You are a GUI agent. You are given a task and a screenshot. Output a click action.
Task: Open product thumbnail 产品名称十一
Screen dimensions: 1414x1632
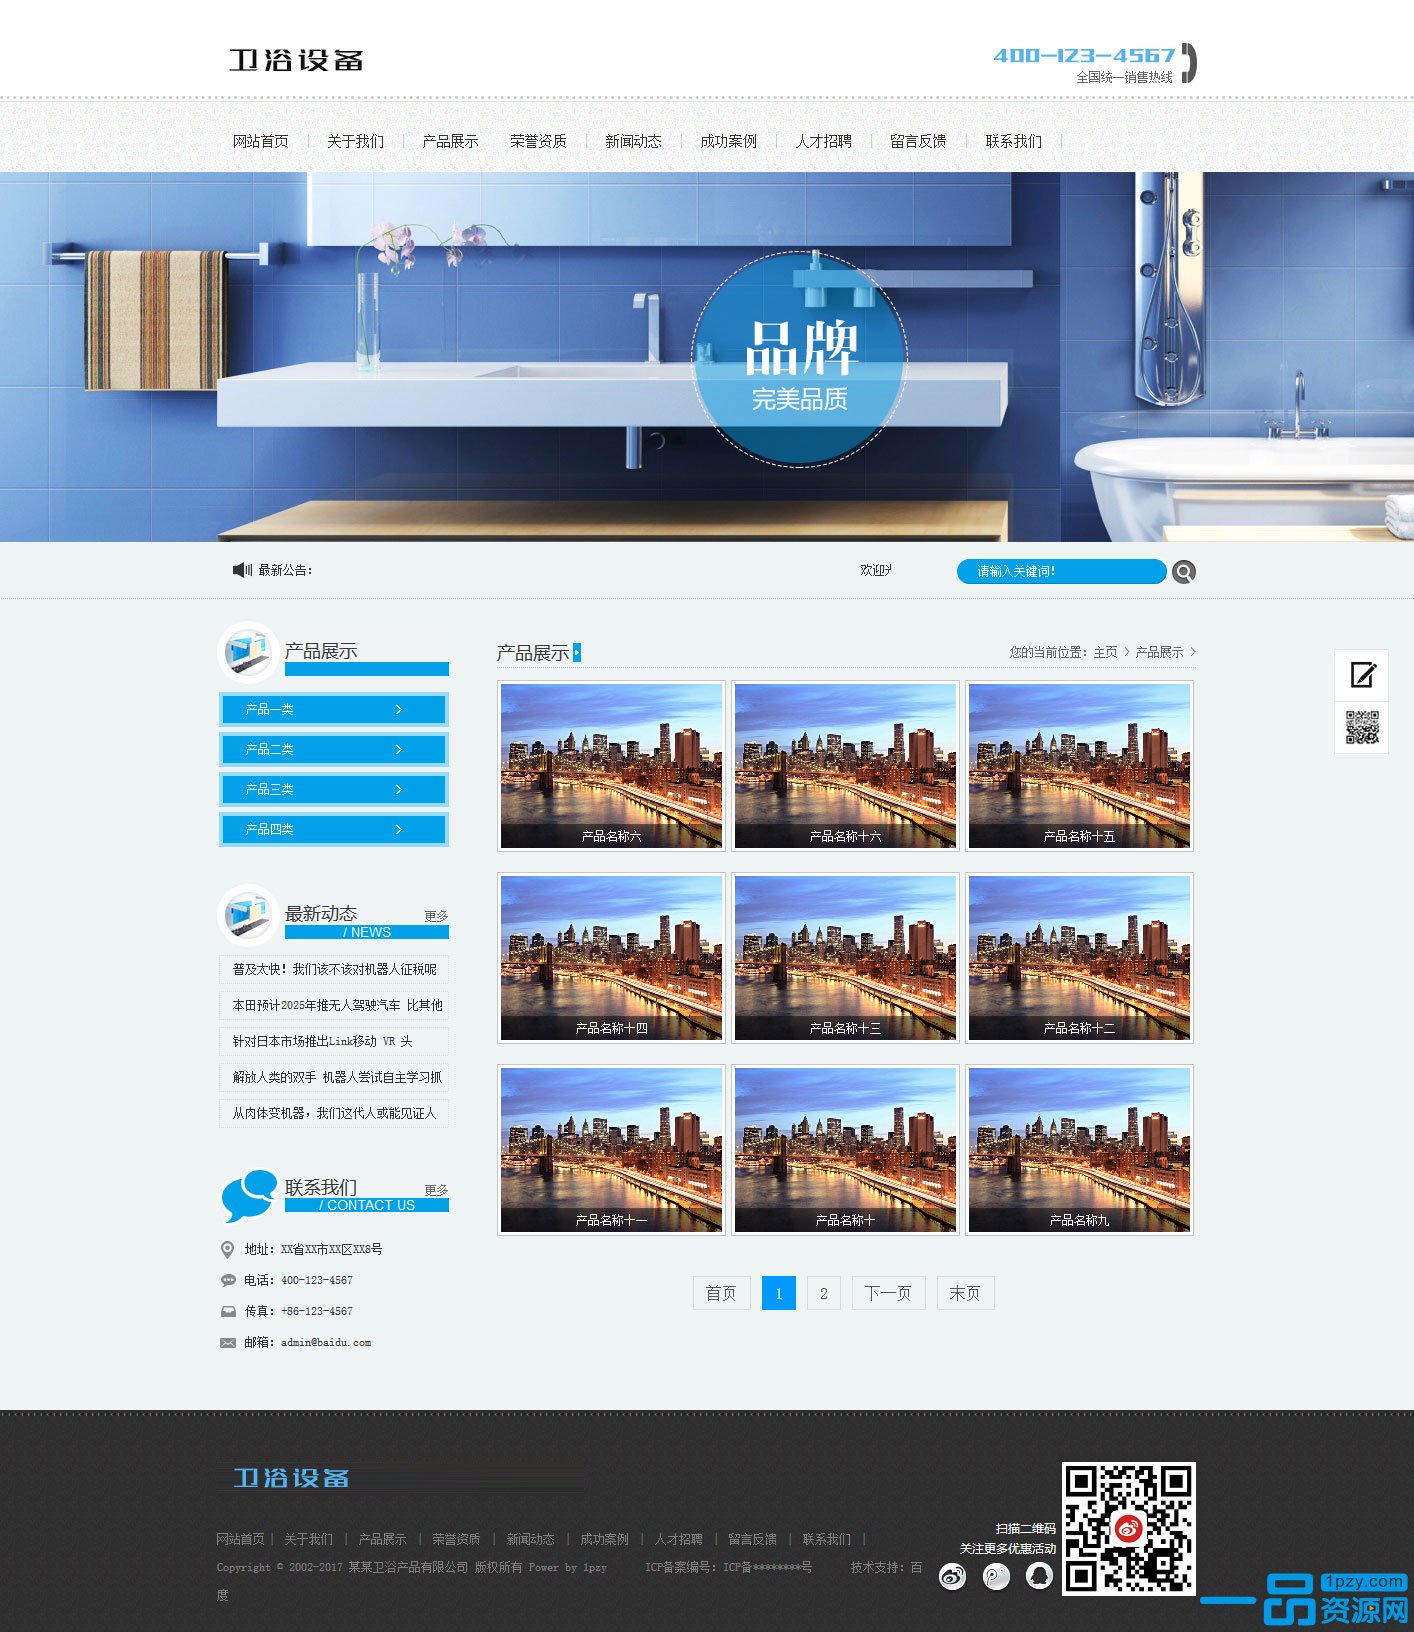(611, 1150)
